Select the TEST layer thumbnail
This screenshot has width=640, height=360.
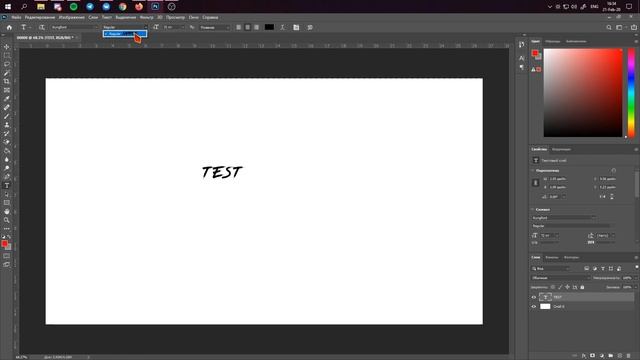point(545,297)
